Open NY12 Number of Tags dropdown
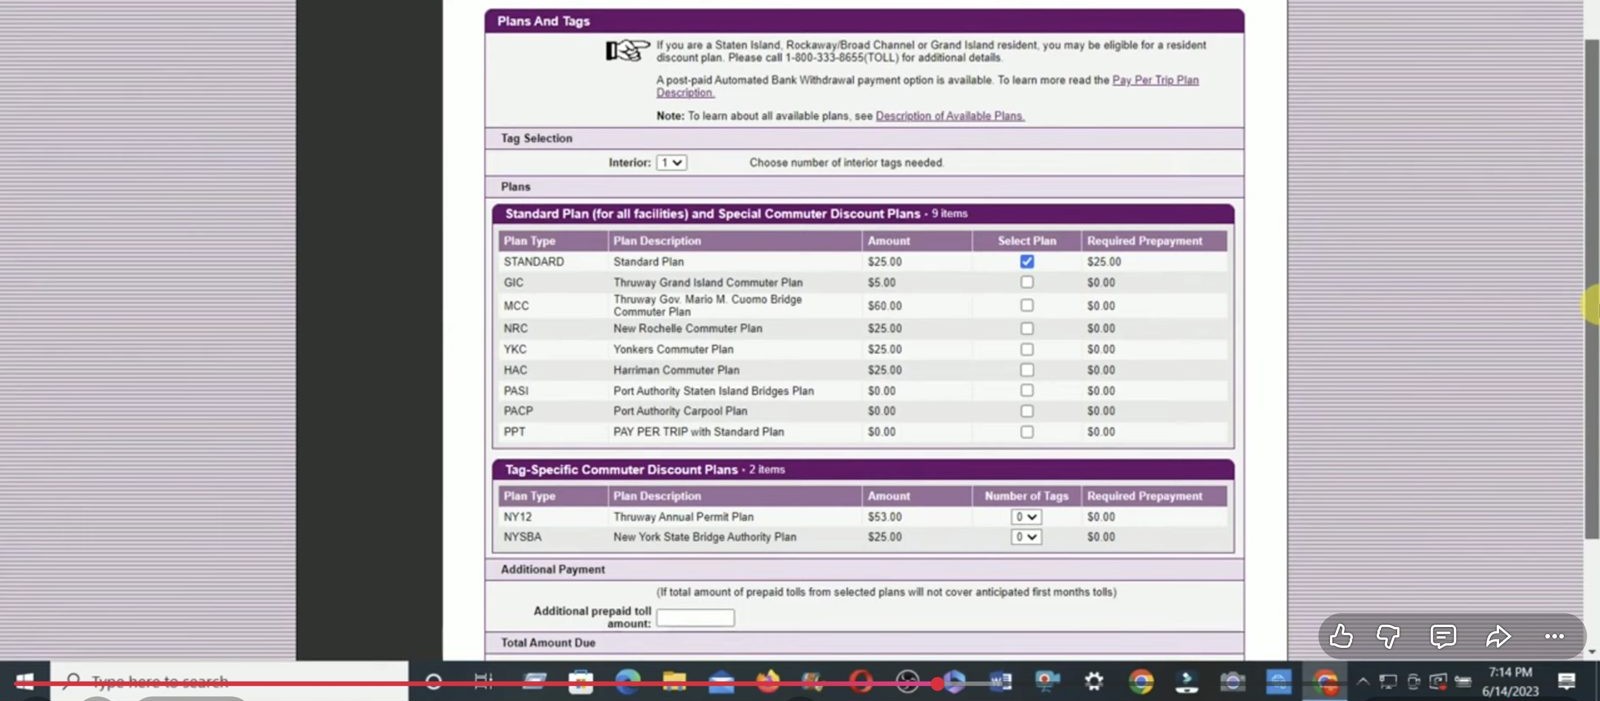The image size is (1600, 701). coord(1026,517)
